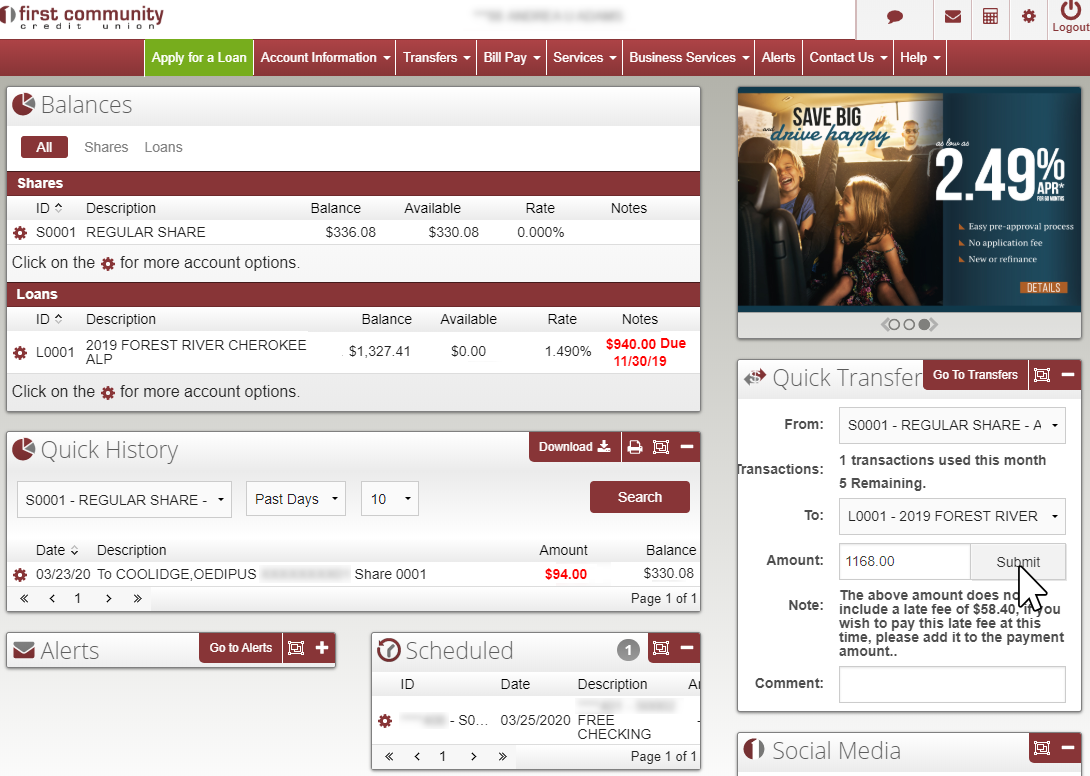This screenshot has height=776, width=1090.
Task: Open the 10 days count dropdown
Action: (x=390, y=499)
